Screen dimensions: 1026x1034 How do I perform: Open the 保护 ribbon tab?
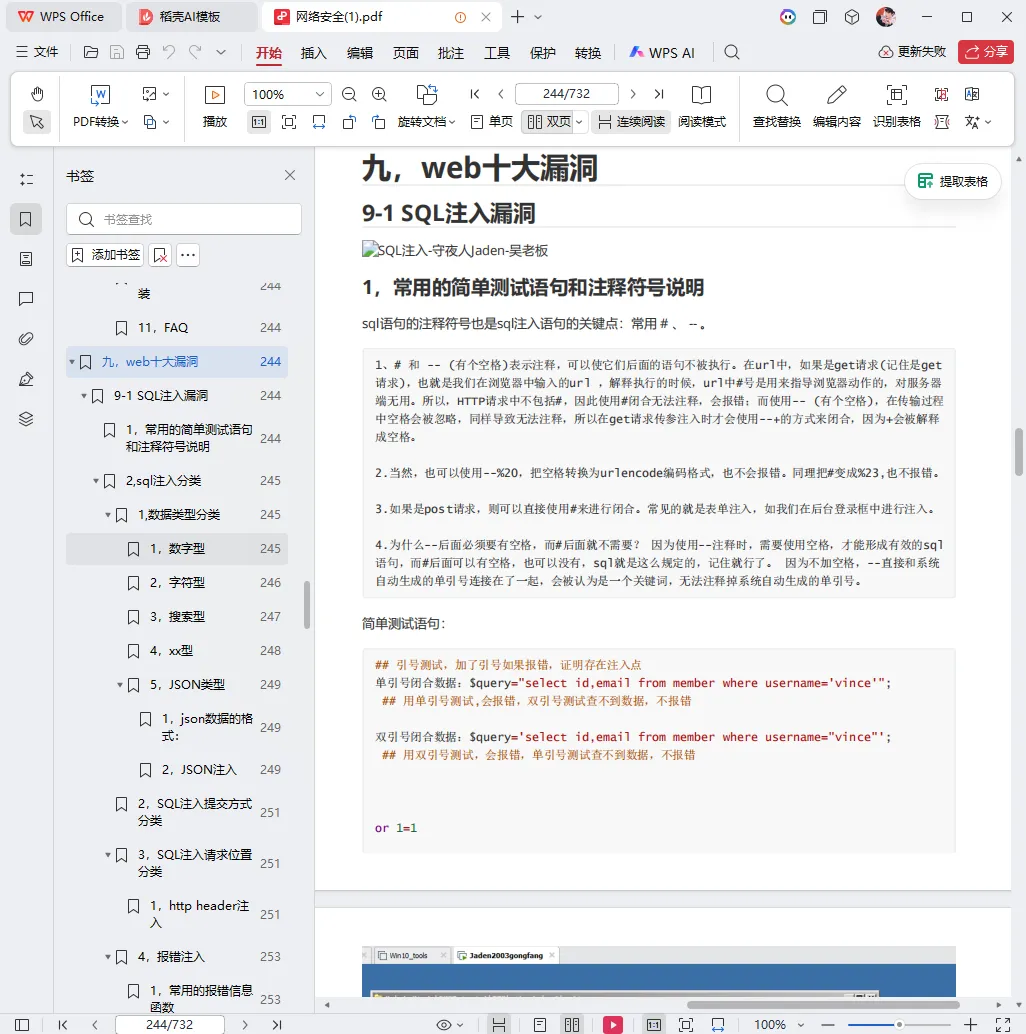click(543, 53)
